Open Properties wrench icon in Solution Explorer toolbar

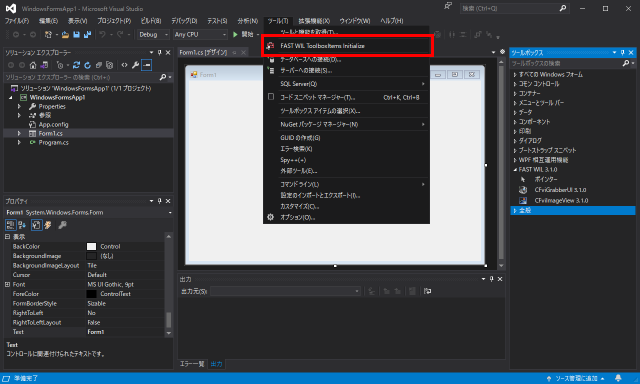(135, 65)
